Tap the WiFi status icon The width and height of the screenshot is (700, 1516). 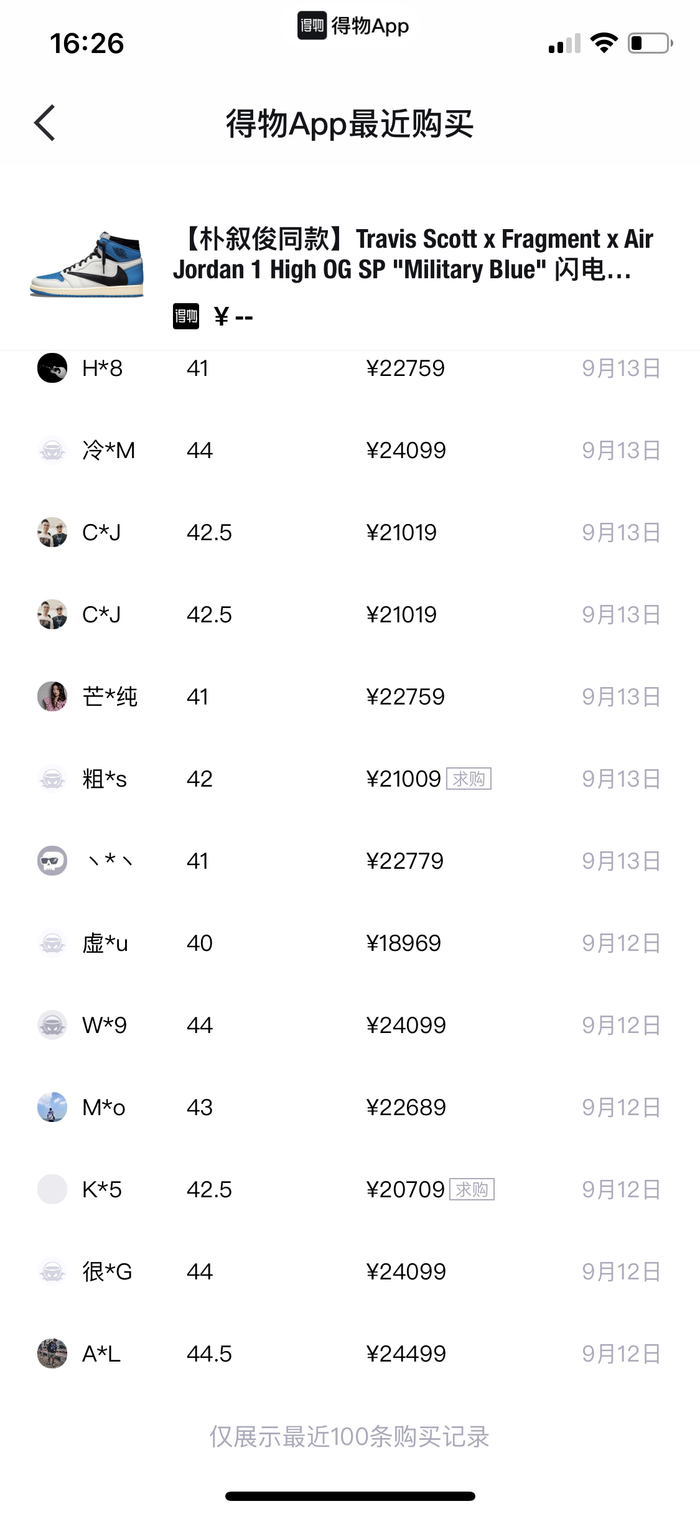[x=603, y=43]
